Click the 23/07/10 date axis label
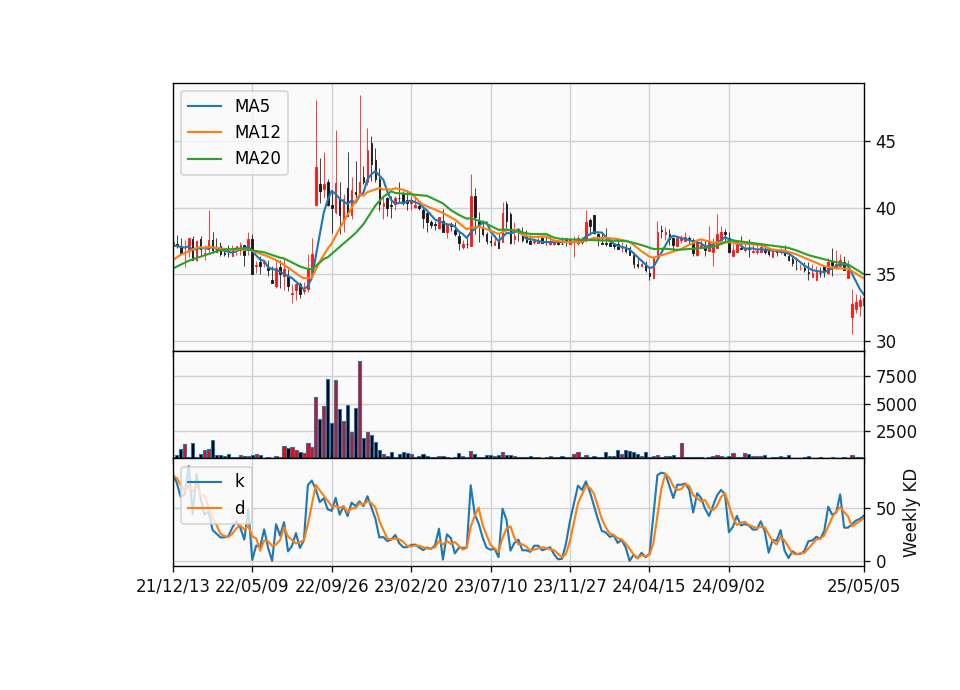960x690 pixels. (490, 586)
